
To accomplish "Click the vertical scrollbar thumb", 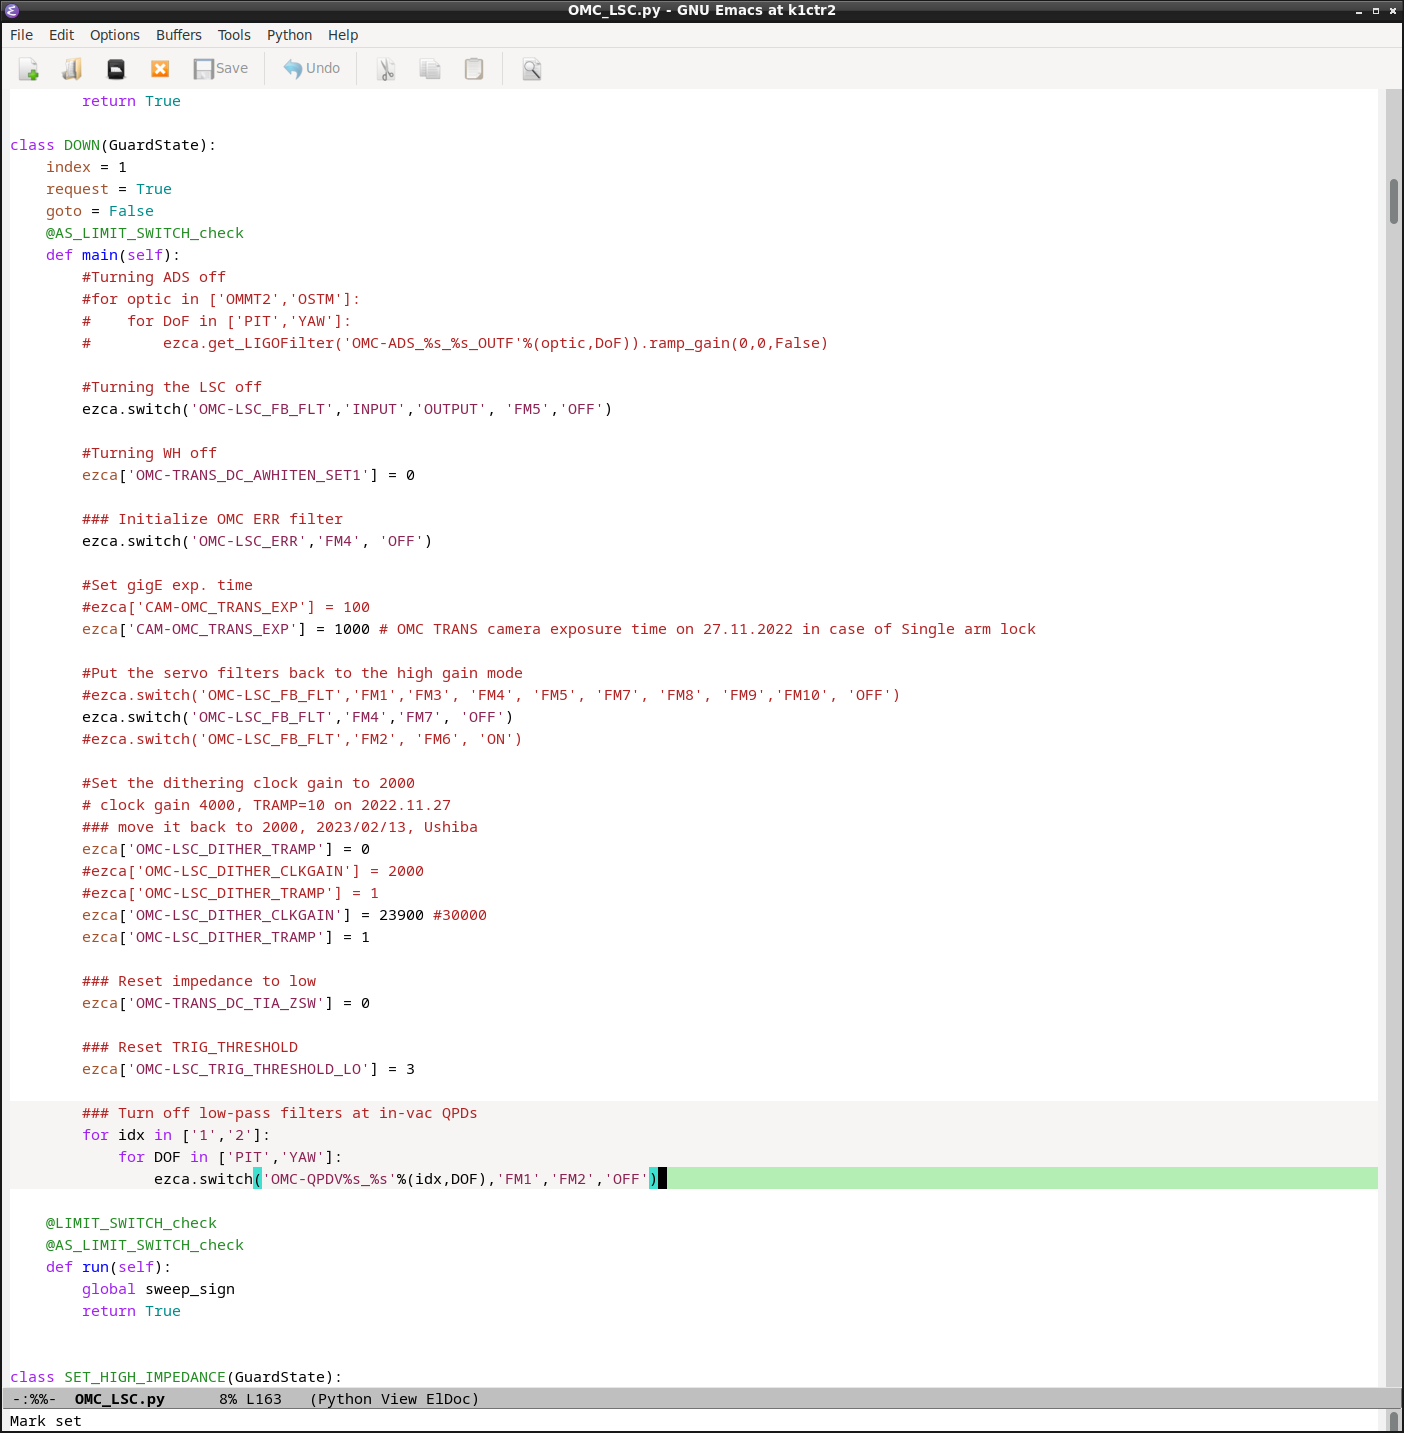I will pos(1393,201).
